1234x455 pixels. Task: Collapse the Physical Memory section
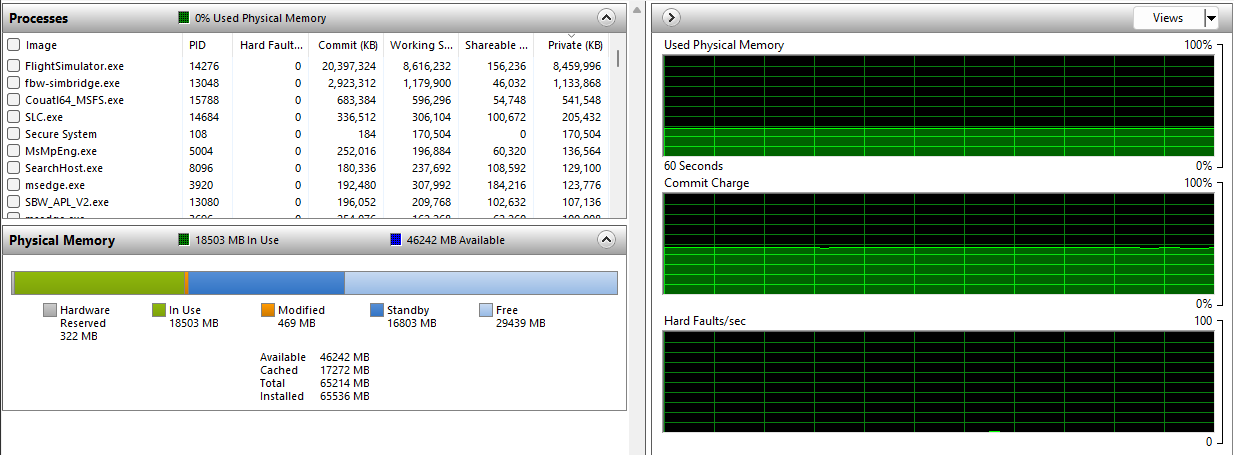click(606, 240)
